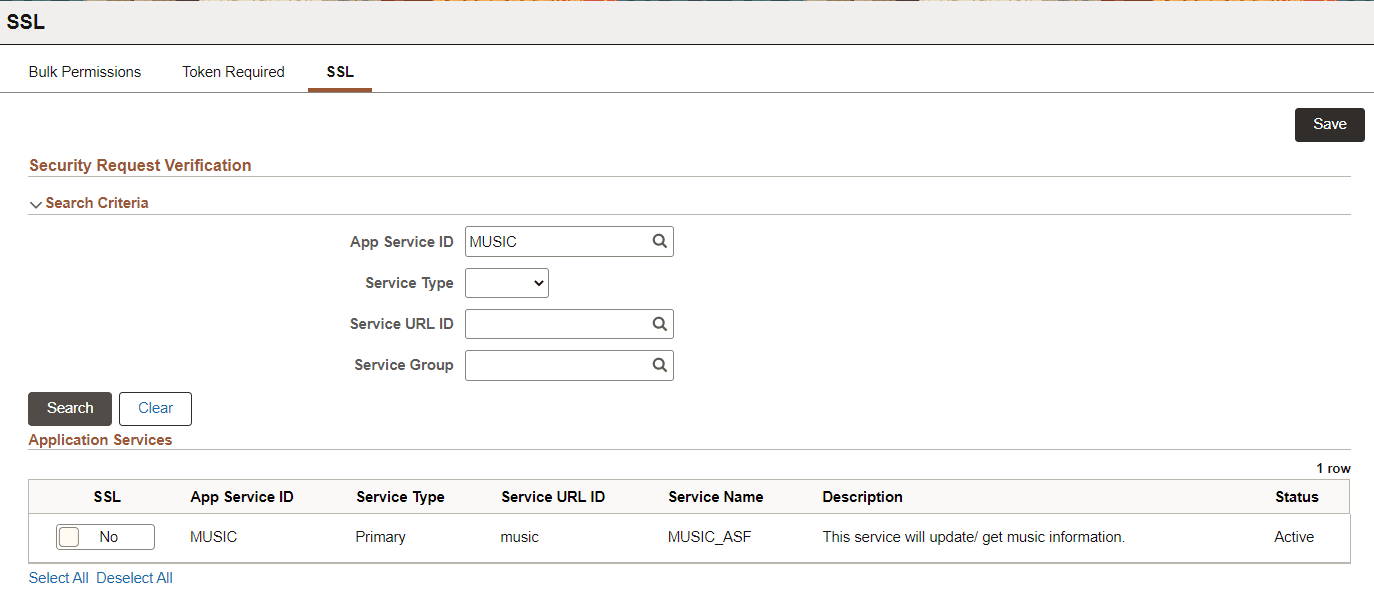The image size is (1374, 595).
Task: Open the Service Type dropdown
Action: pyautogui.click(x=506, y=282)
